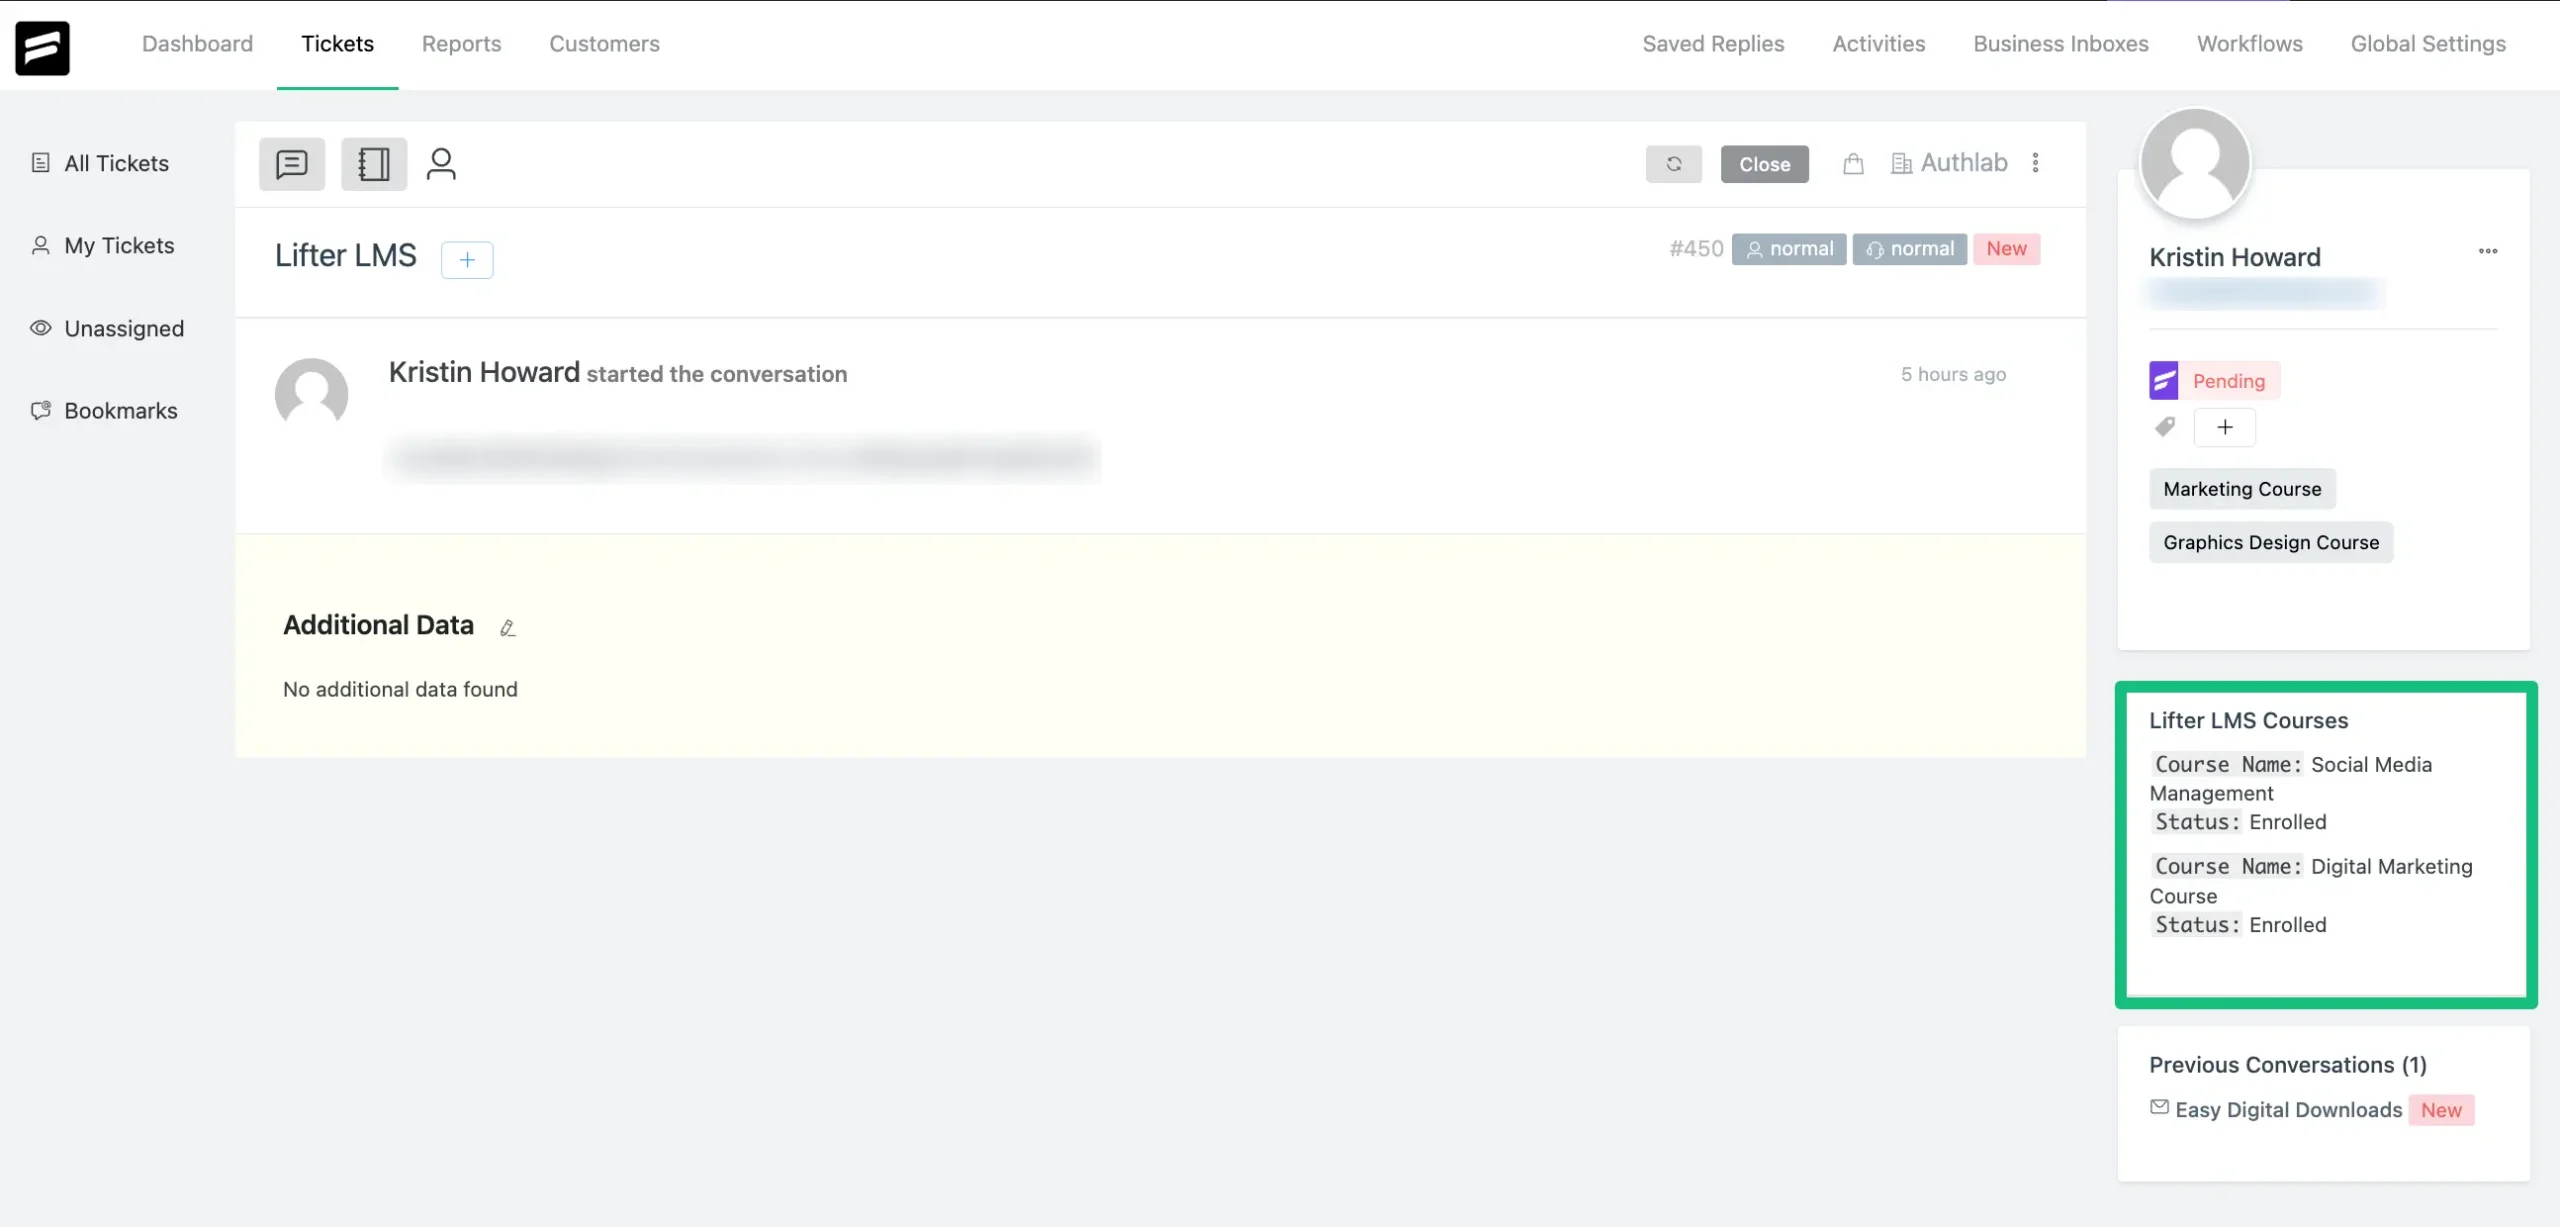Click the customer profile icon in the toolbar
Viewport: 2560px width, 1227px height.
441,164
